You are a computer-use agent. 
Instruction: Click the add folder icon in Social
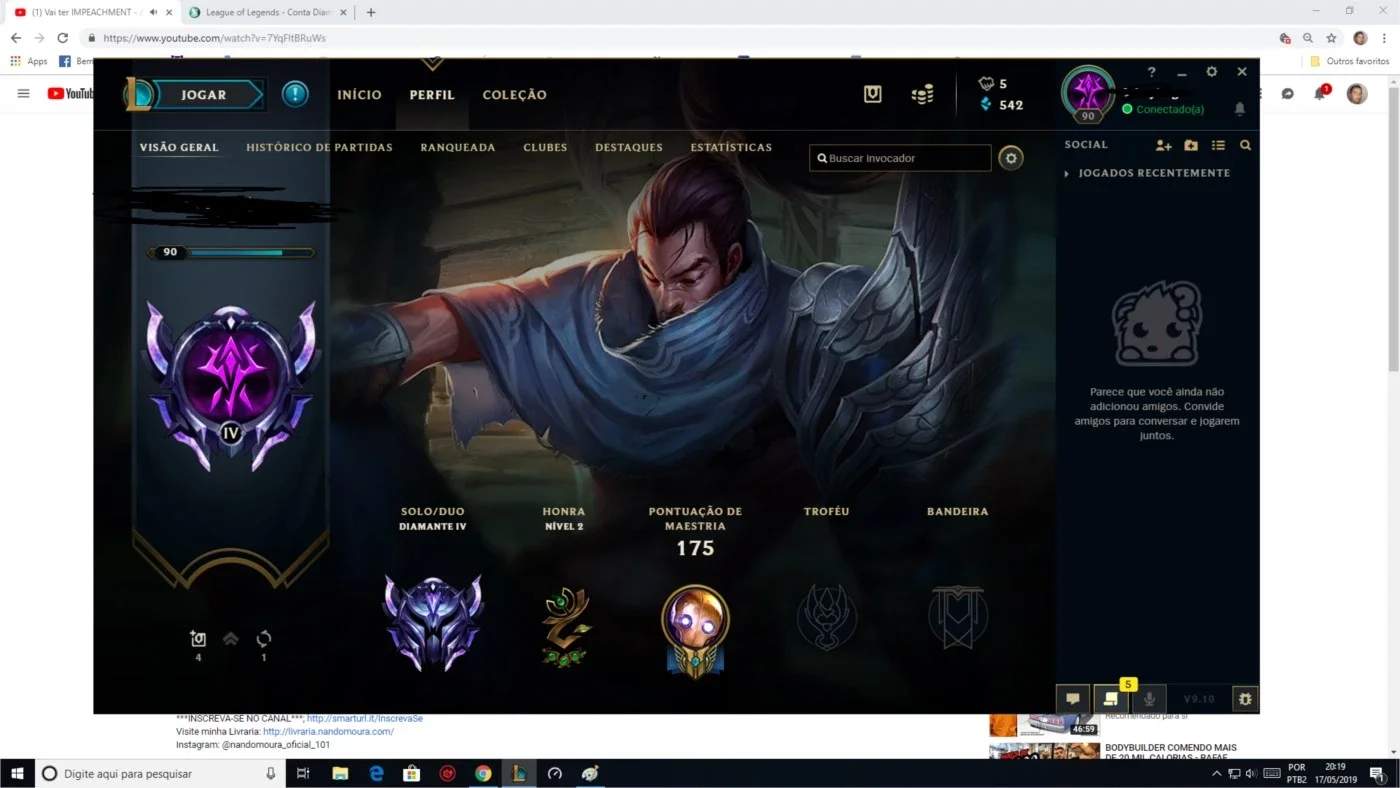coord(1191,145)
